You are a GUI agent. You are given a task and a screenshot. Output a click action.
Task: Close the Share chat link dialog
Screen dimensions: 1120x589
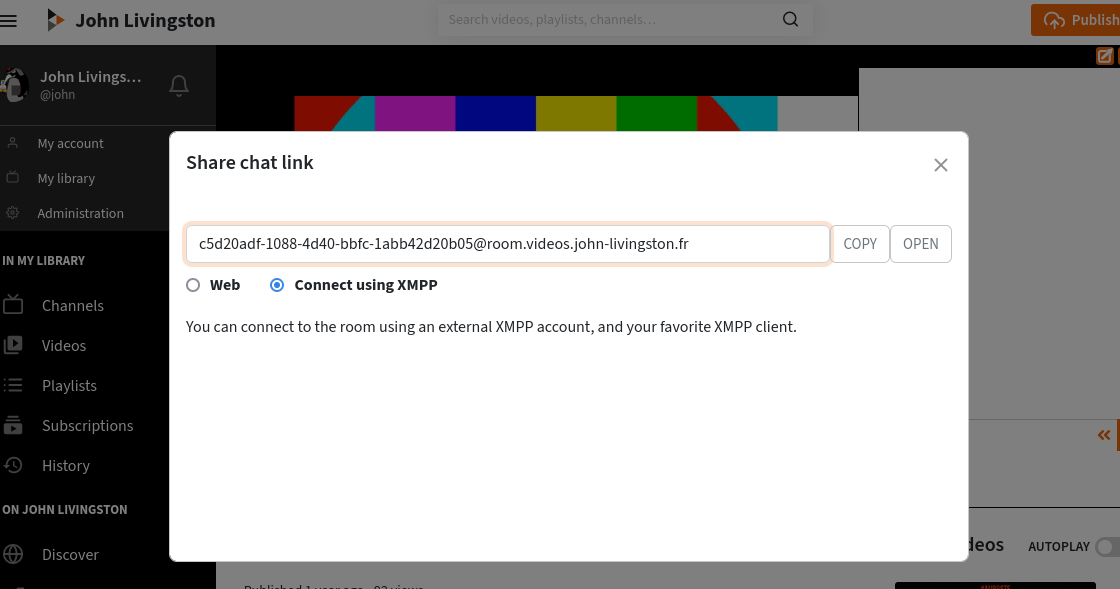tap(940, 165)
